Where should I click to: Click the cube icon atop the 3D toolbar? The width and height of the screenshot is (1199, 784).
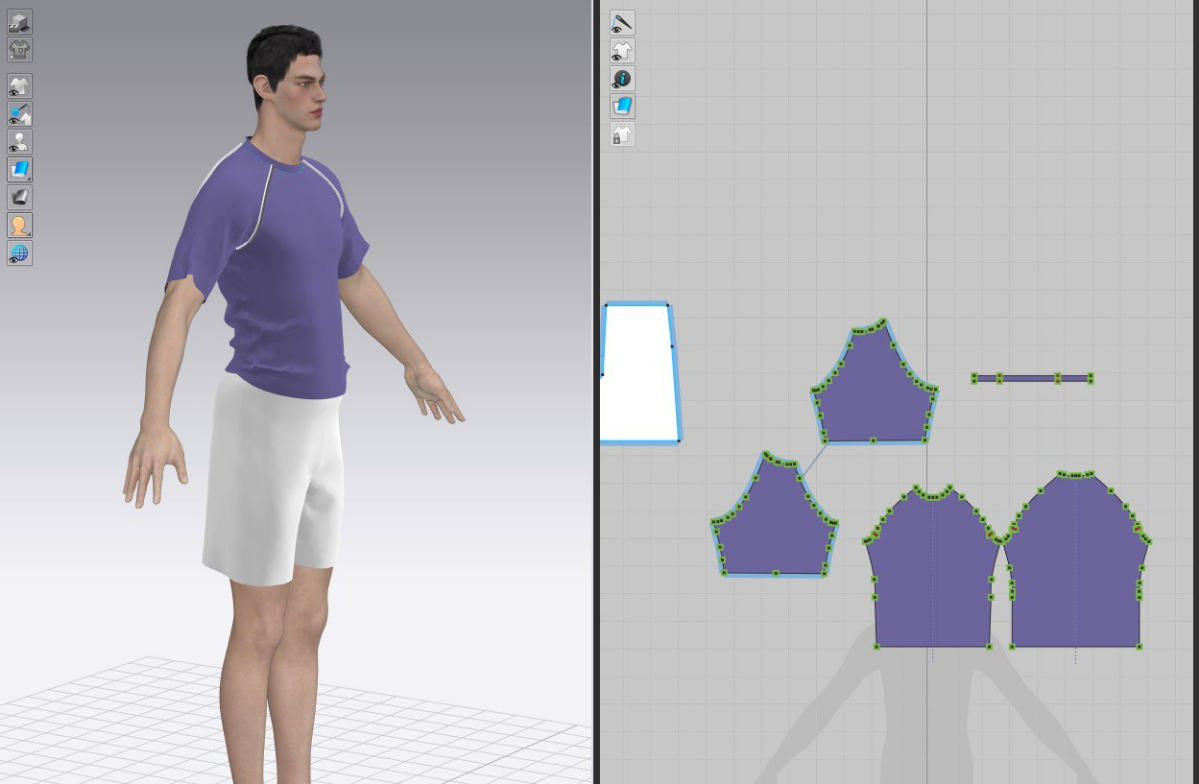pyautogui.click(x=20, y=21)
